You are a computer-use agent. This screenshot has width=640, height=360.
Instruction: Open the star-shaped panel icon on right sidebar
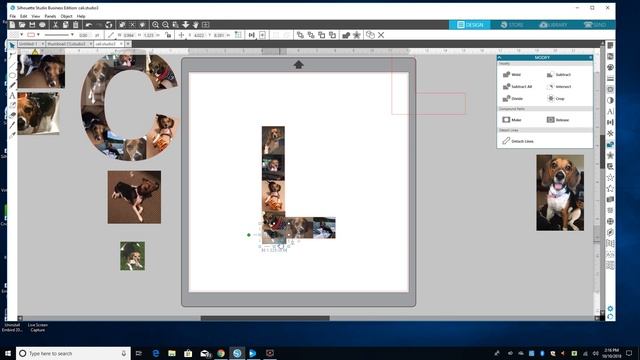pos(610,156)
